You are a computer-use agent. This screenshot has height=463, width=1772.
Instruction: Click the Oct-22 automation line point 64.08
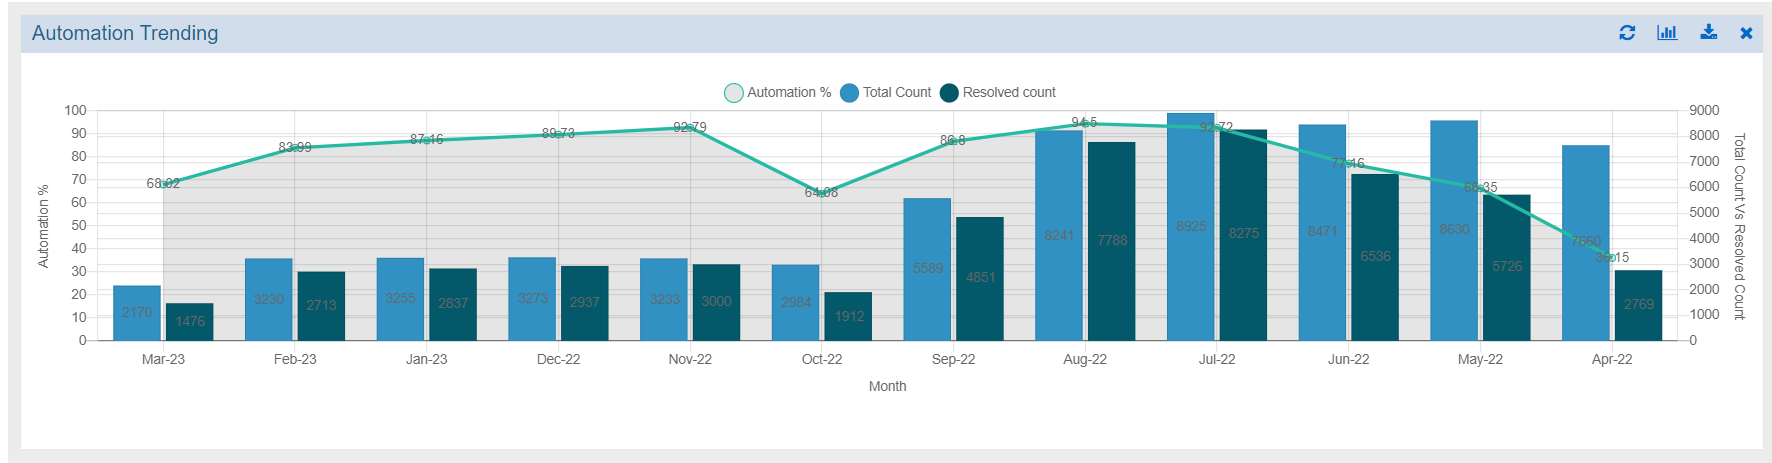pos(822,192)
